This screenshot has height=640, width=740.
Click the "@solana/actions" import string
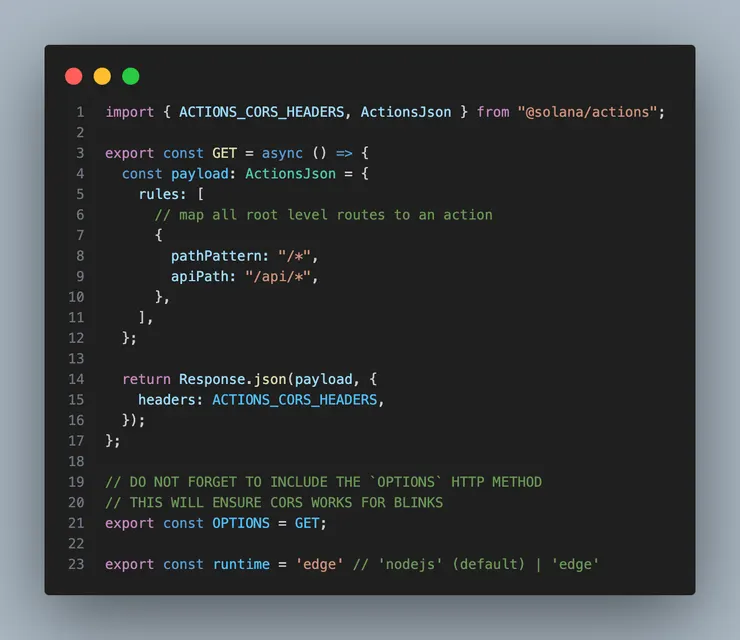click(587, 112)
